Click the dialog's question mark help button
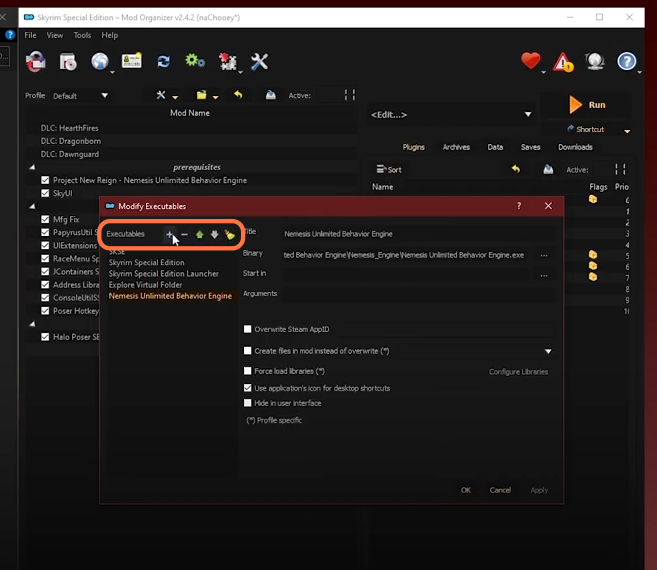Viewport: 657px width, 570px height. pyautogui.click(x=519, y=206)
